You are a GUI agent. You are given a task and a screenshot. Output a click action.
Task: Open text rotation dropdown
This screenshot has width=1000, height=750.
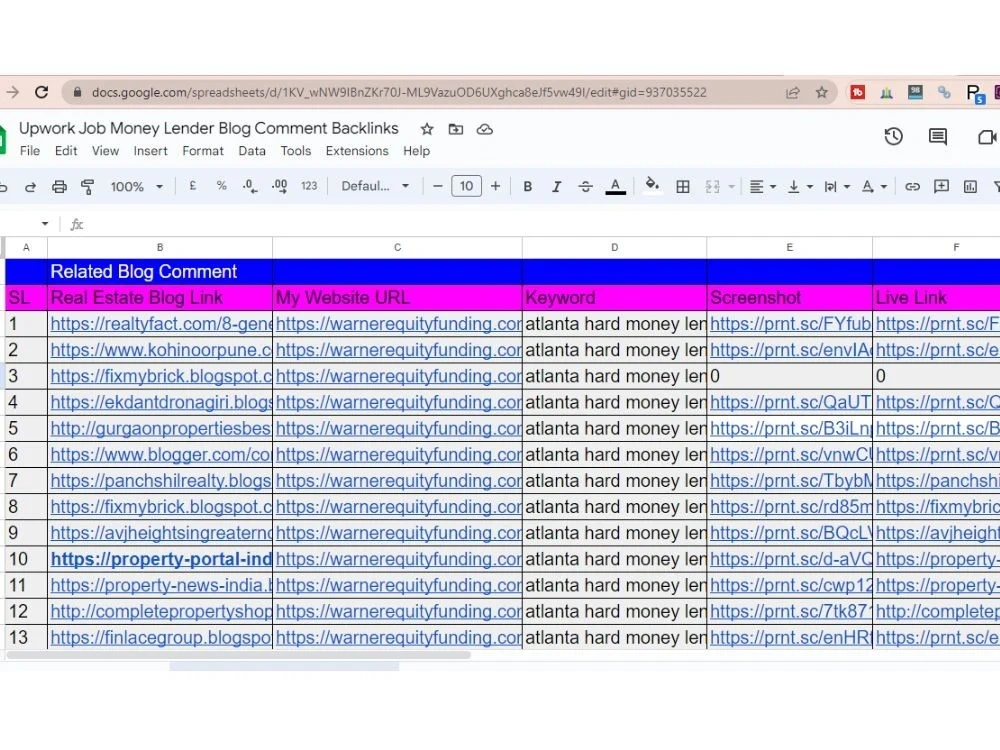pos(874,186)
